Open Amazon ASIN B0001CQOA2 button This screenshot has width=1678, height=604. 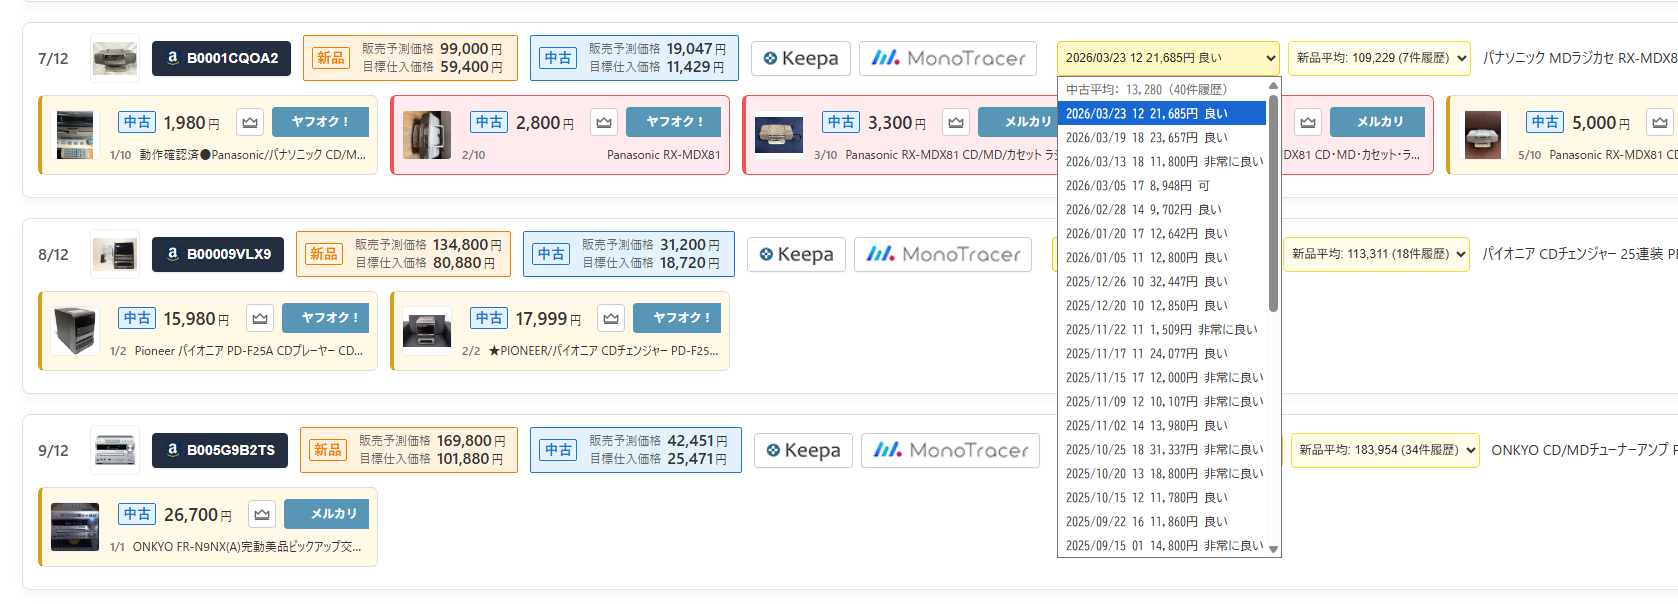tap(221, 58)
